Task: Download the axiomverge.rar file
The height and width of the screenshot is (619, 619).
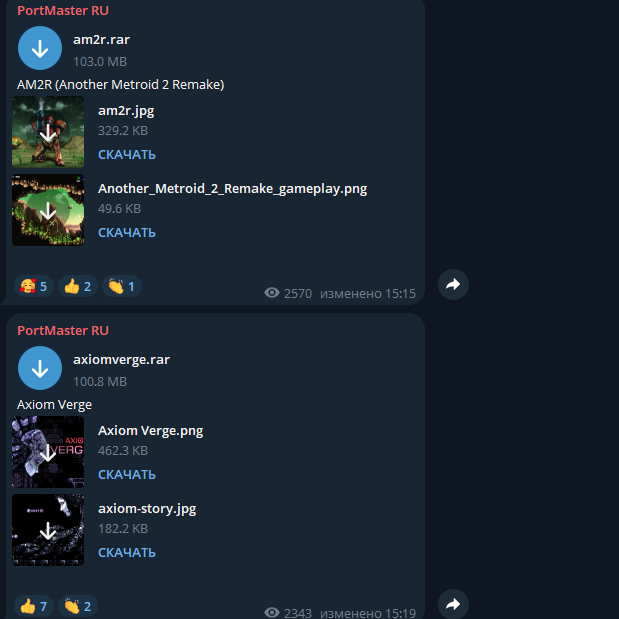Action: coord(40,368)
